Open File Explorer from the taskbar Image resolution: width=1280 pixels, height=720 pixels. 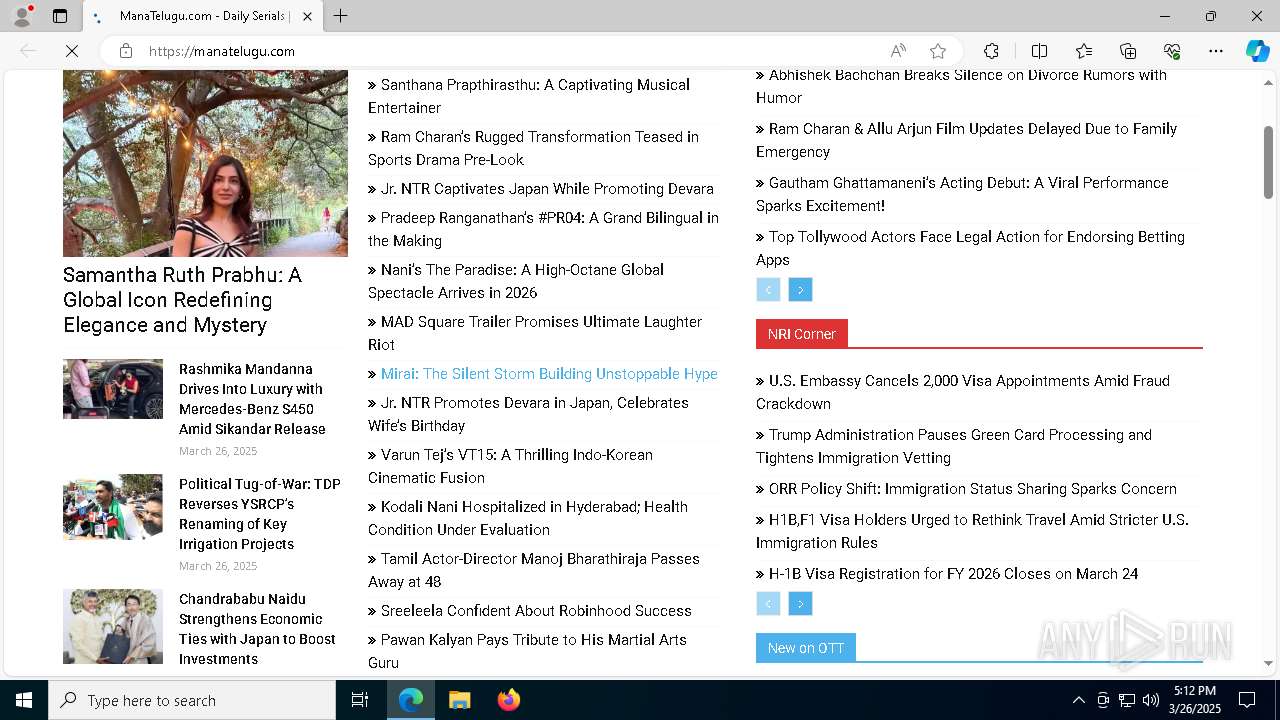[x=460, y=700]
